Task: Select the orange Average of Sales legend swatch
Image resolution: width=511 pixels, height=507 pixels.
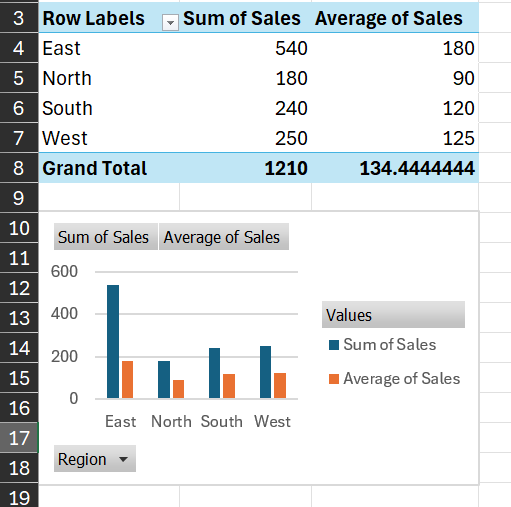Action: coord(334,379)
